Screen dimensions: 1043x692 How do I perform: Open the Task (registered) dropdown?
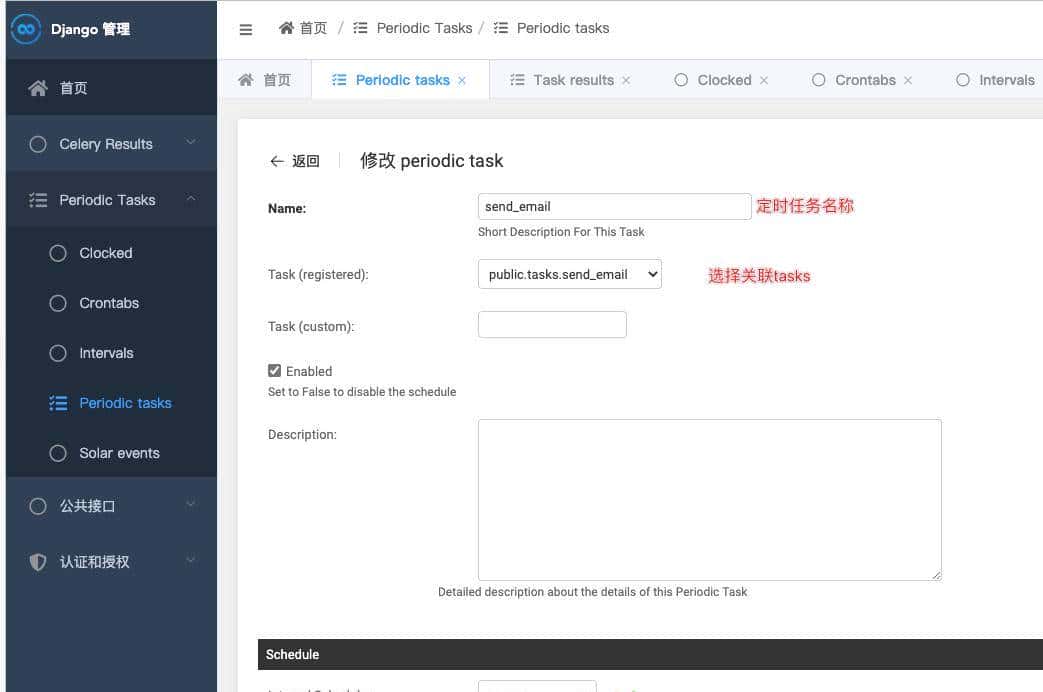[569, 273]
